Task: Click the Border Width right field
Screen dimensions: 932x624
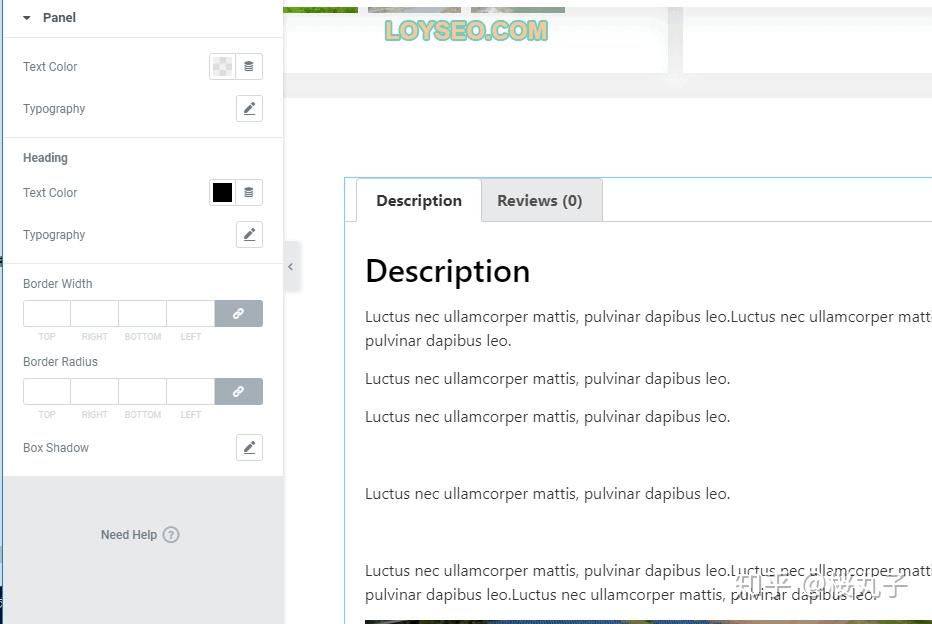Action: [x=95, y=313]
